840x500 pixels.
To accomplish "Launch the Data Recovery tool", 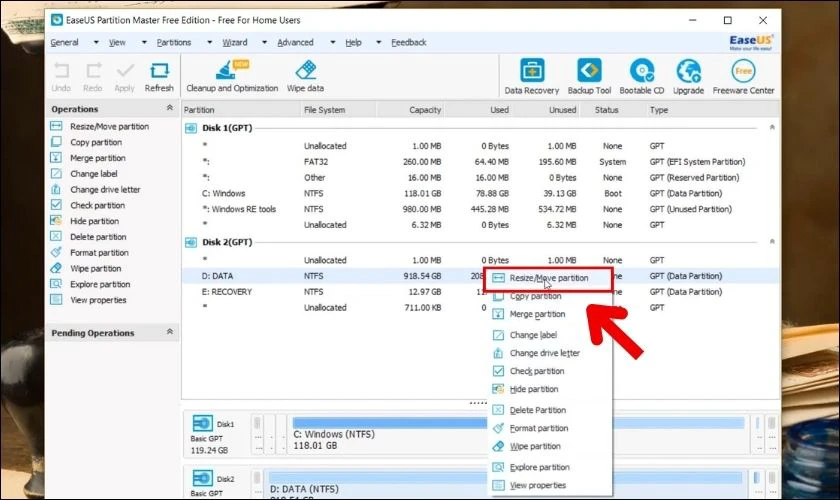I will click(x=531, y=77).
